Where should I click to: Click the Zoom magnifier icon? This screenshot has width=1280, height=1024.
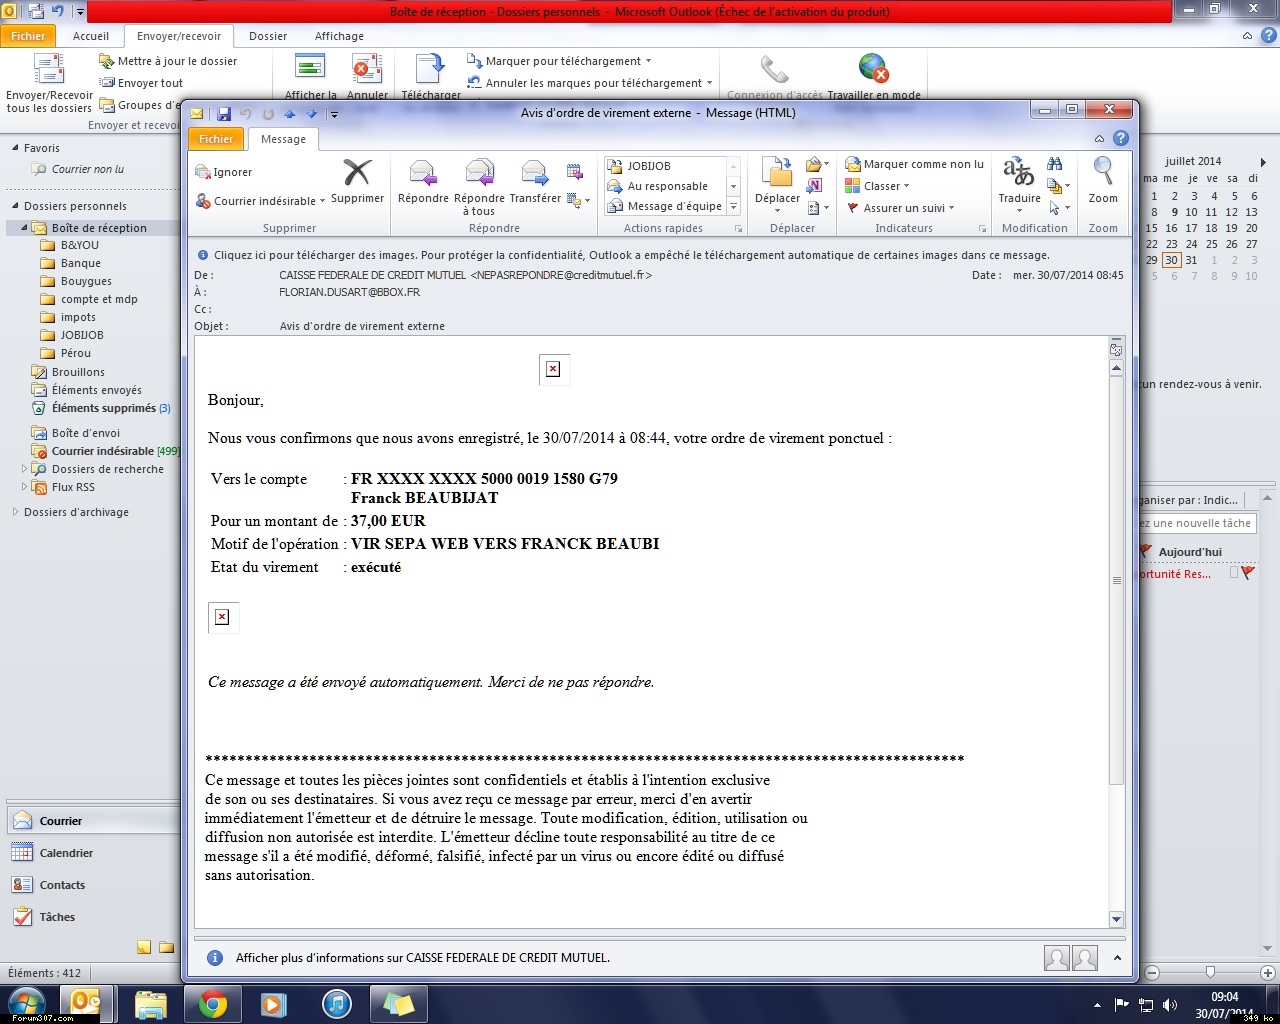1103,174
